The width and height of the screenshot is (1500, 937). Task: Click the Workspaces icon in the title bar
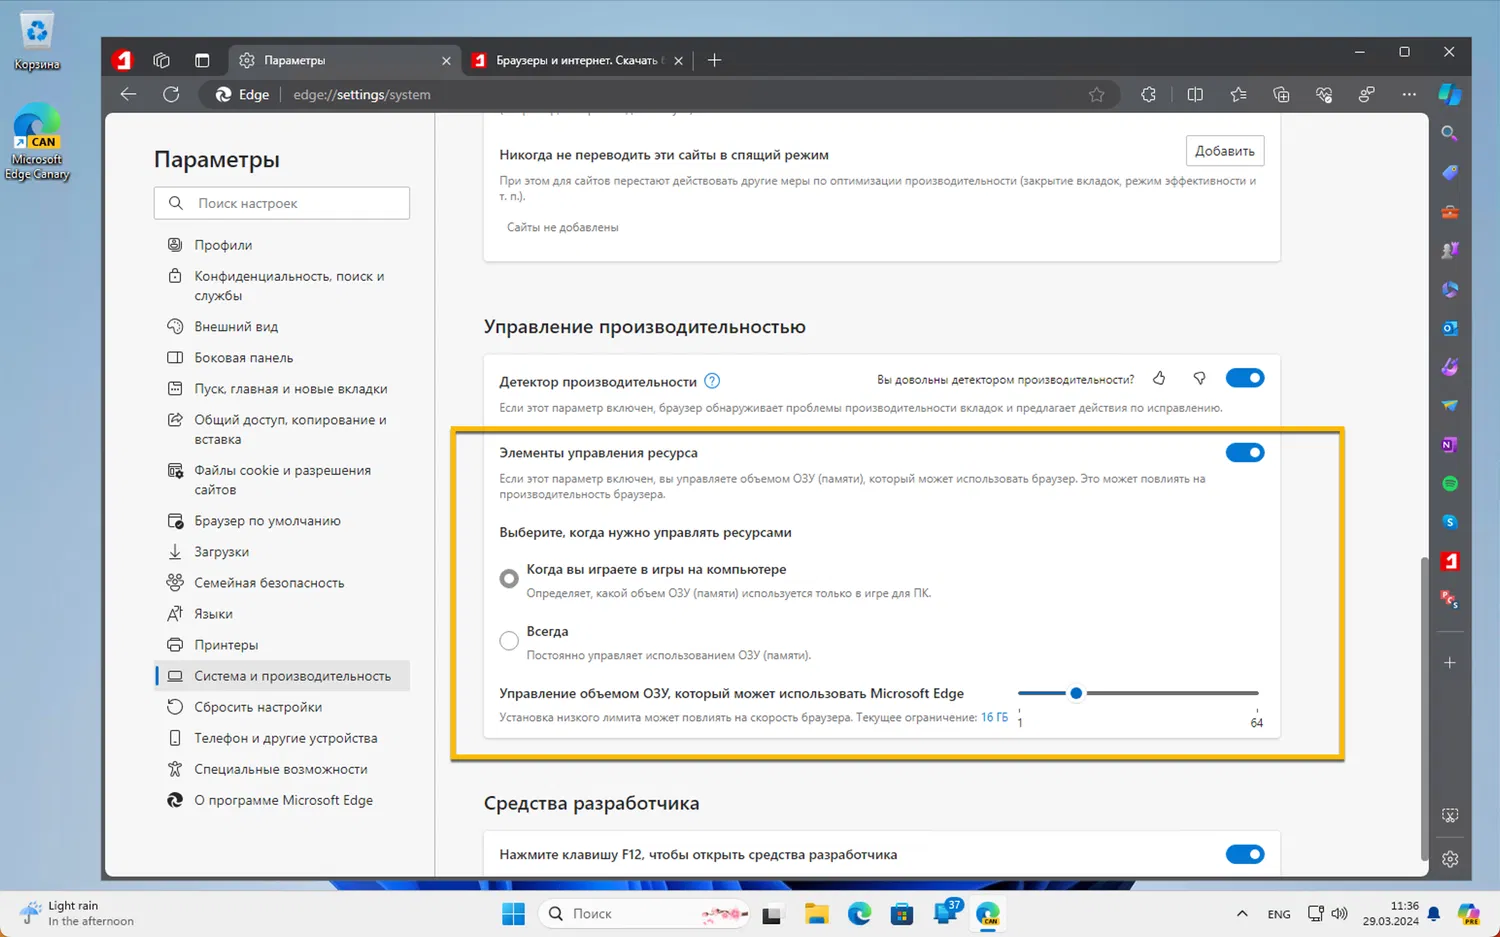click(x=161, y=60)
